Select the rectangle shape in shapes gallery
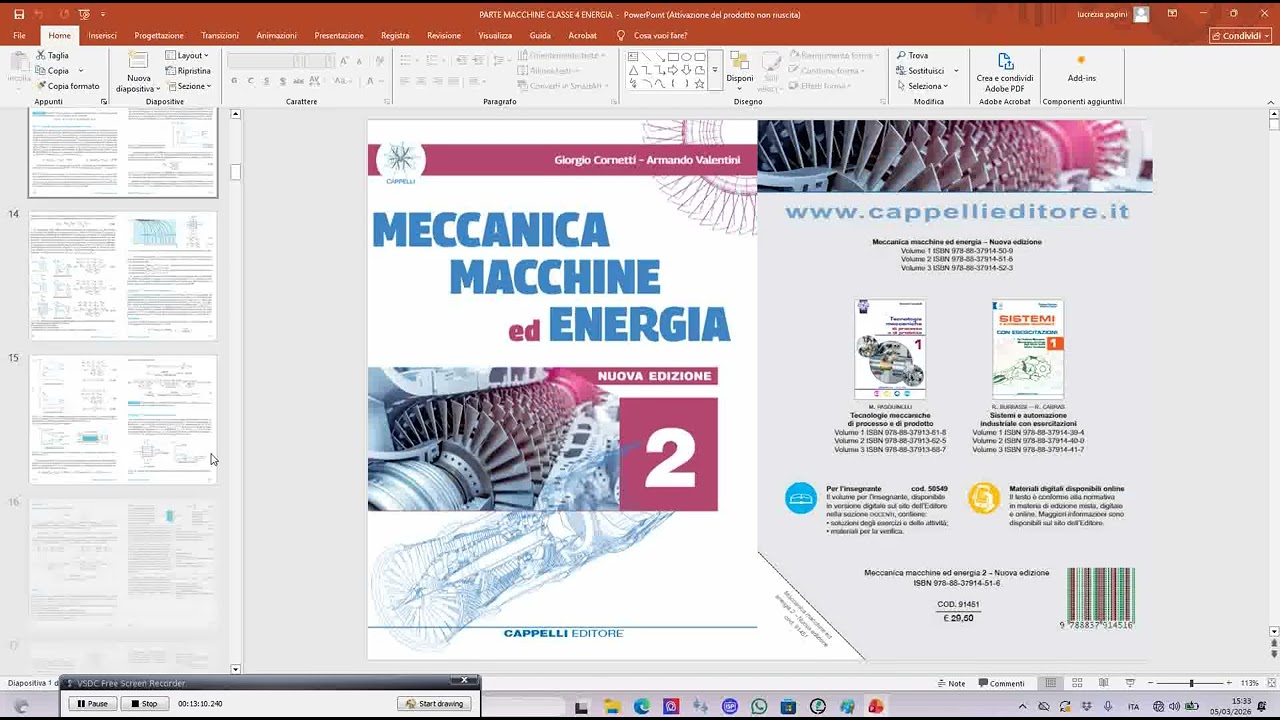The width and height of the screenshot is (1280, 720). click(x=673, y=56)
